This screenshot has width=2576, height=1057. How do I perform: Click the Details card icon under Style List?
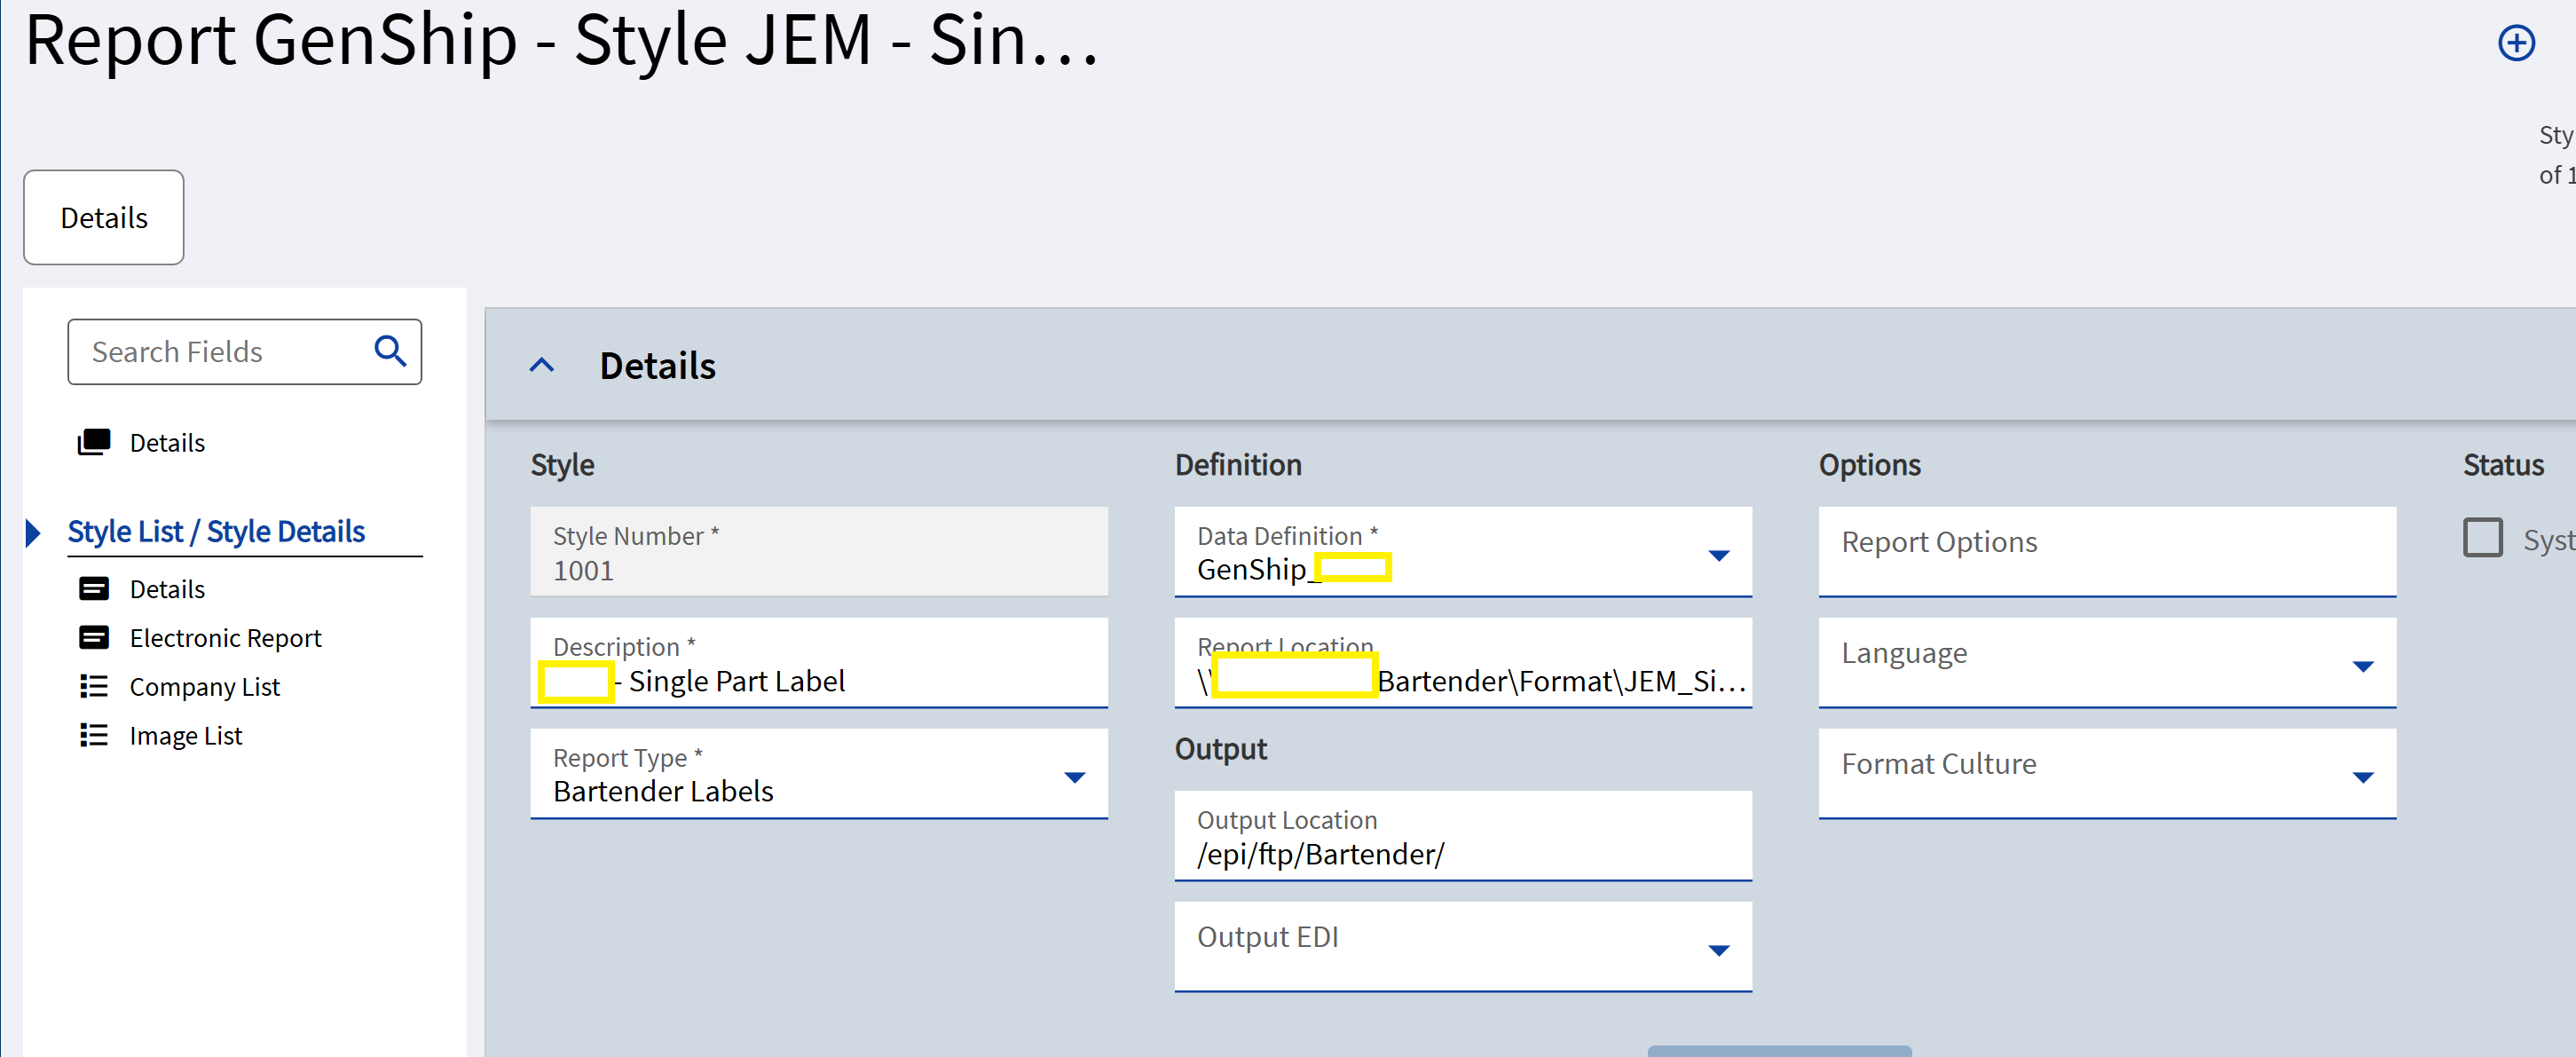[x=94, y=588]
